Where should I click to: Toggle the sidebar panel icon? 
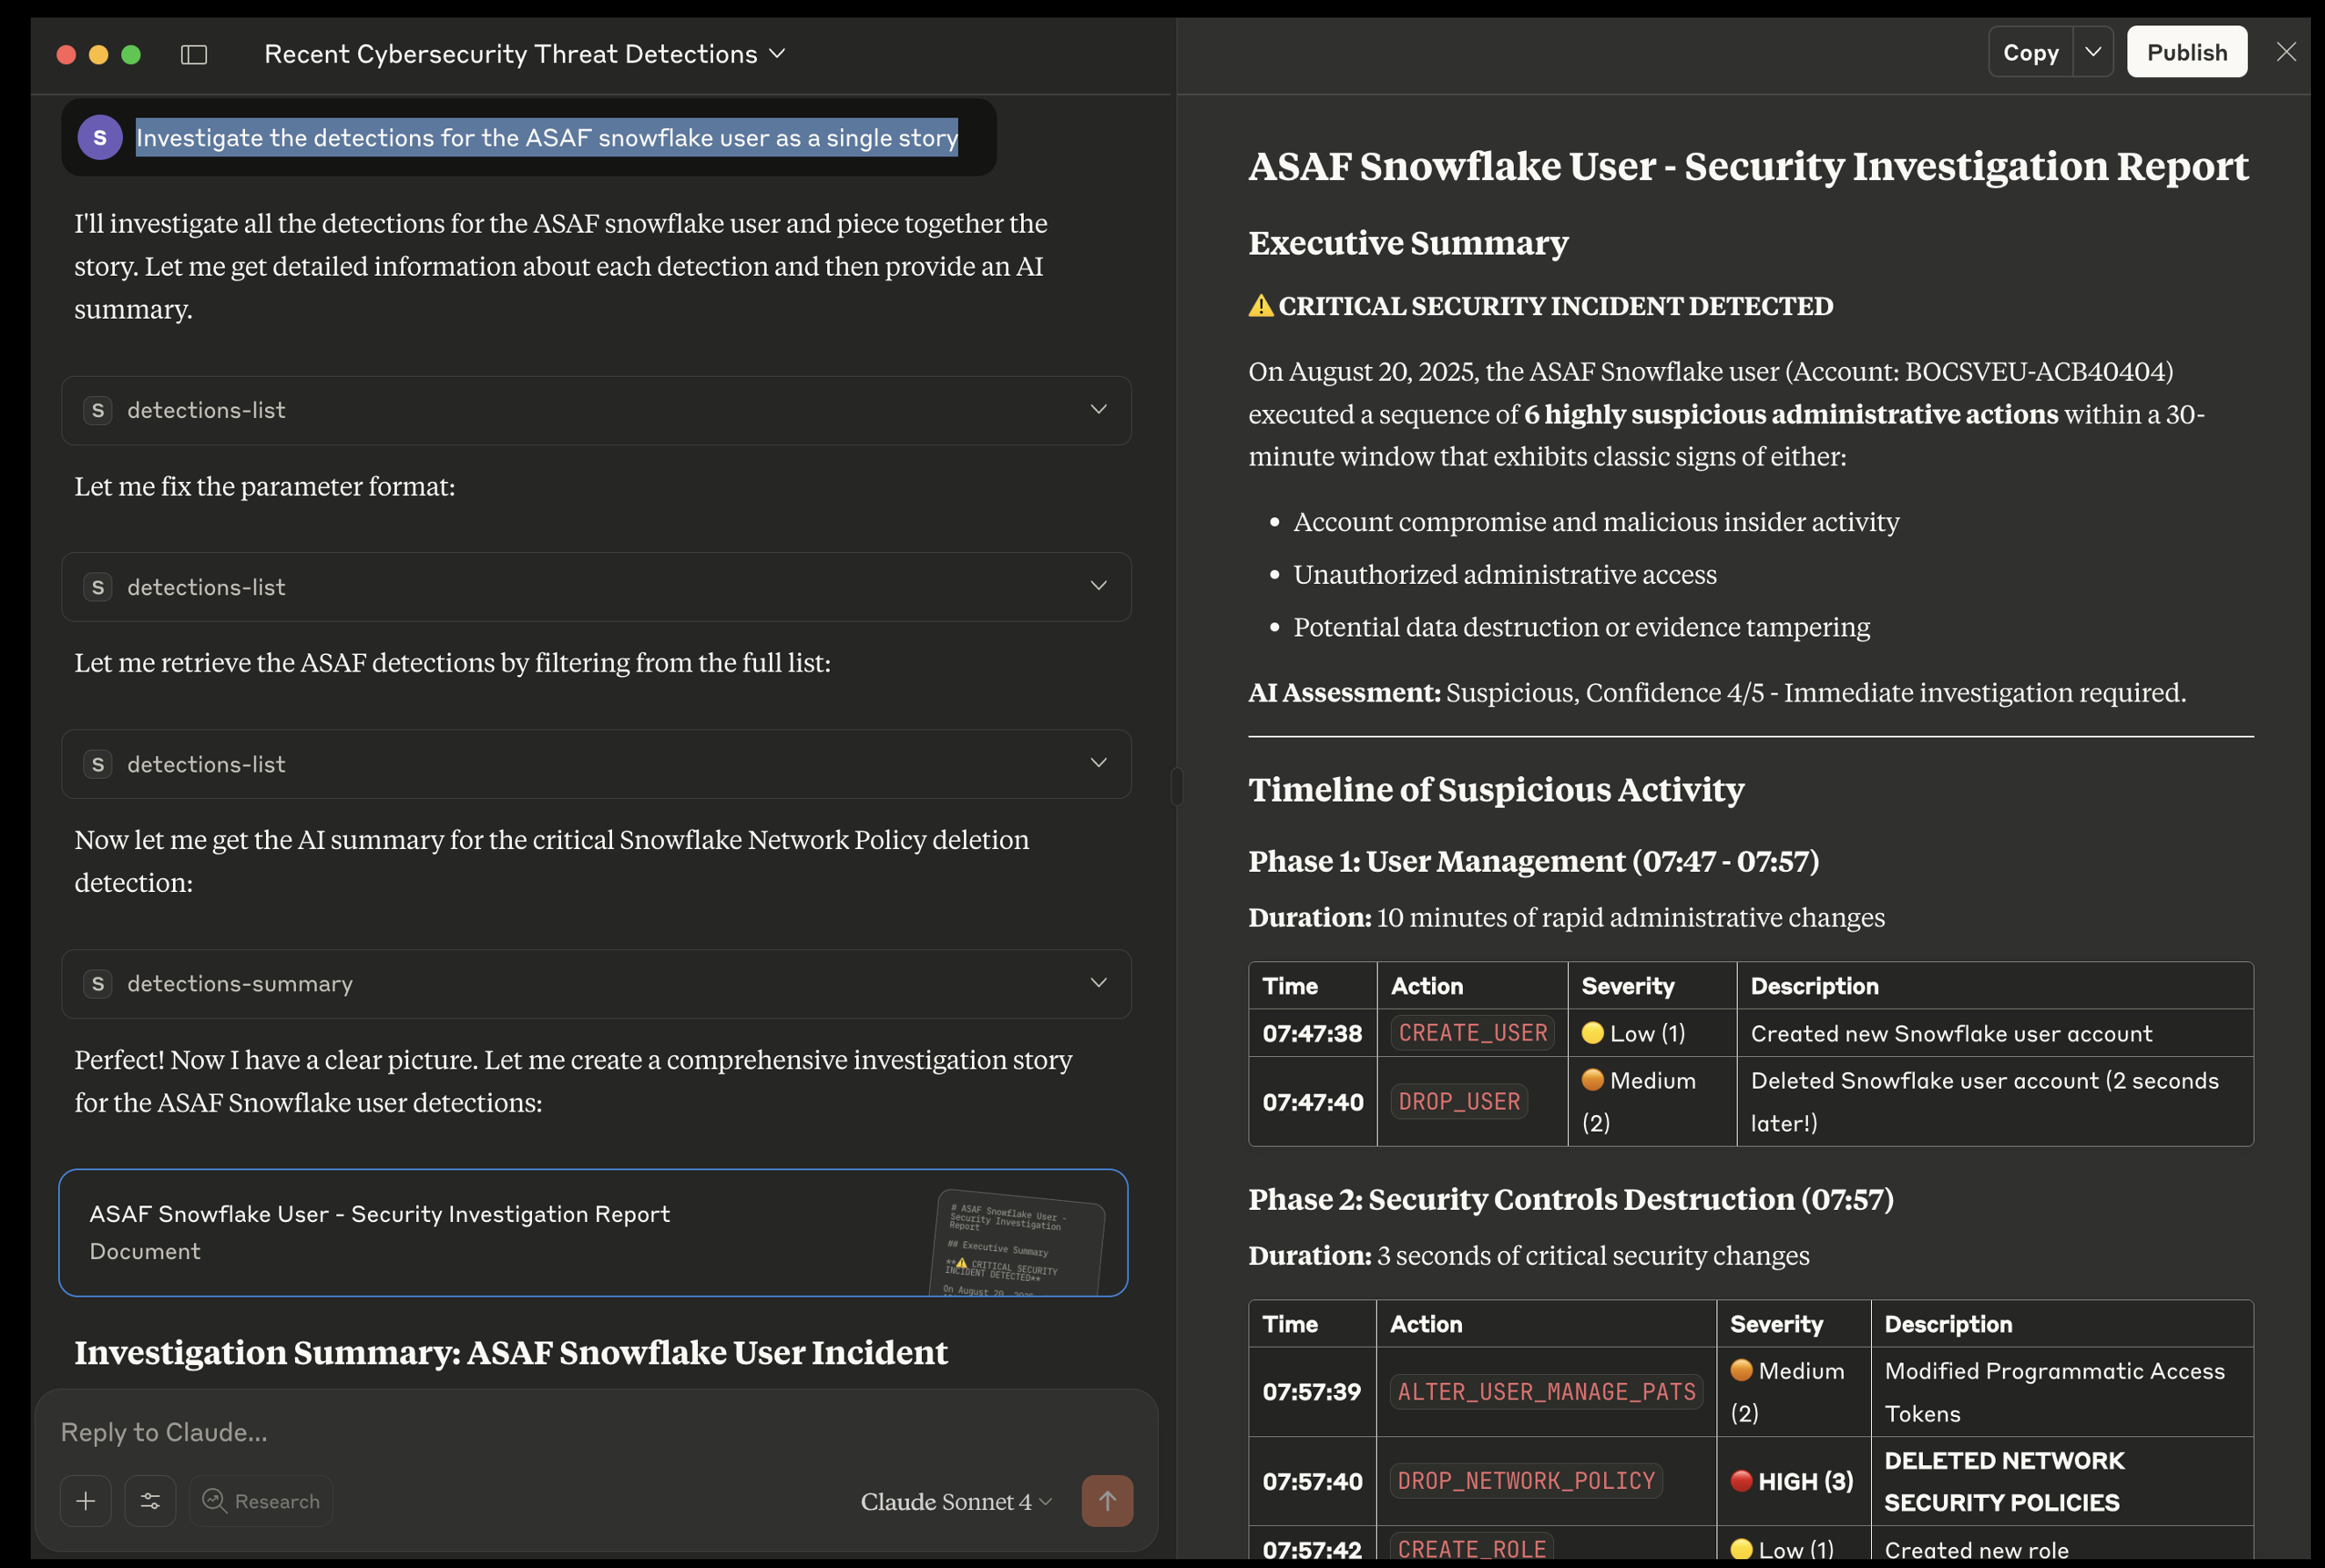click(x=194, y=54)
